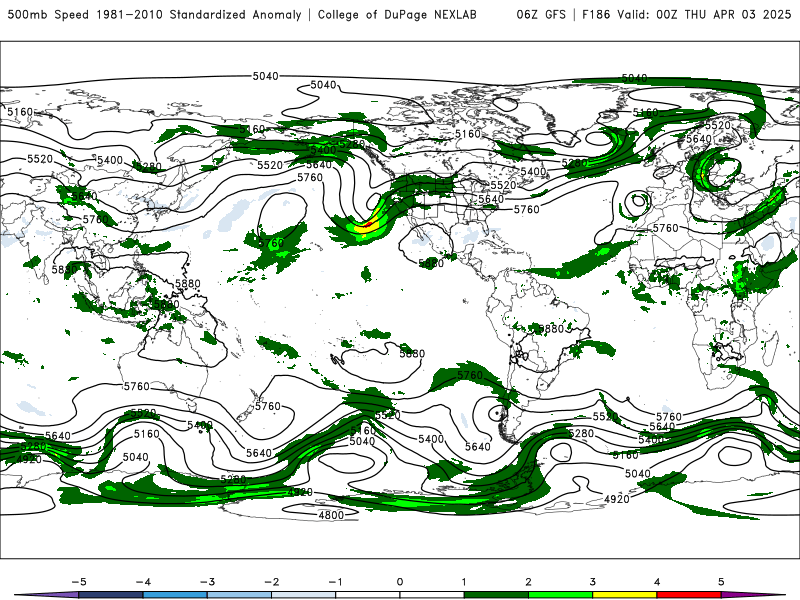Select the yellow 3-to-4 colorbar segment
The image size is (800, 600).
click(x=624, y=595)
